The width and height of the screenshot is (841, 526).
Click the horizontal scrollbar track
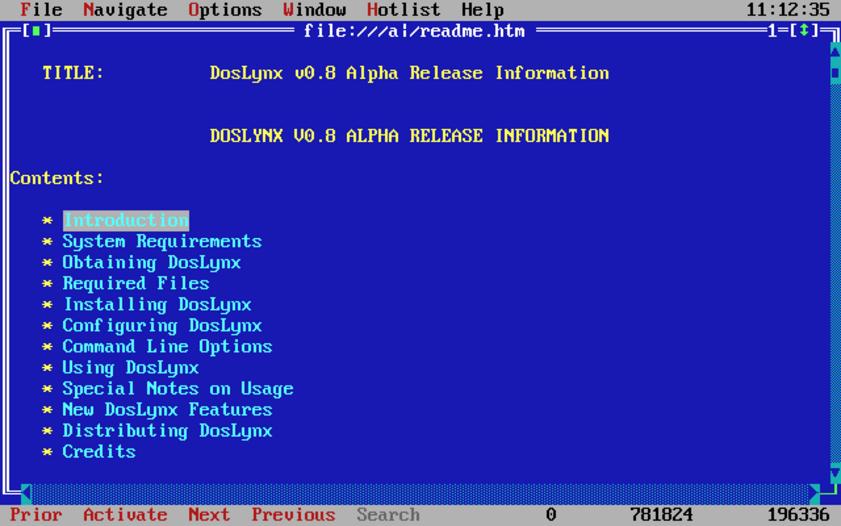(x=420, y=494)
